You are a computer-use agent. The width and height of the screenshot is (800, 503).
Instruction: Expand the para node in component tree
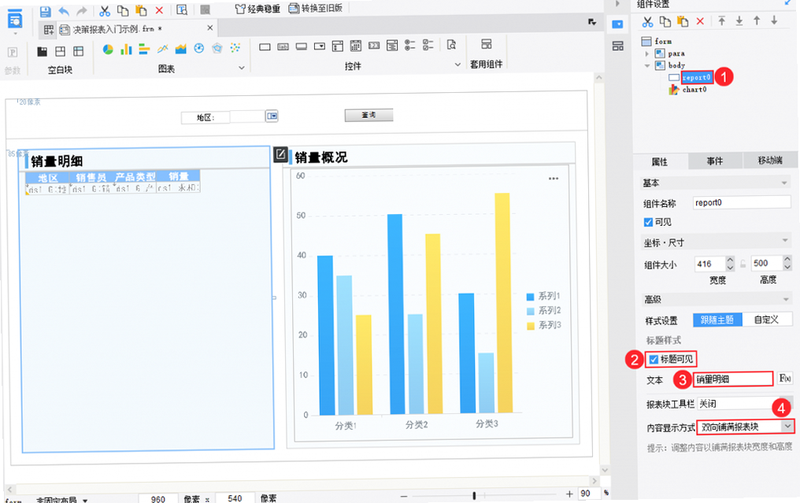point(647,54)
